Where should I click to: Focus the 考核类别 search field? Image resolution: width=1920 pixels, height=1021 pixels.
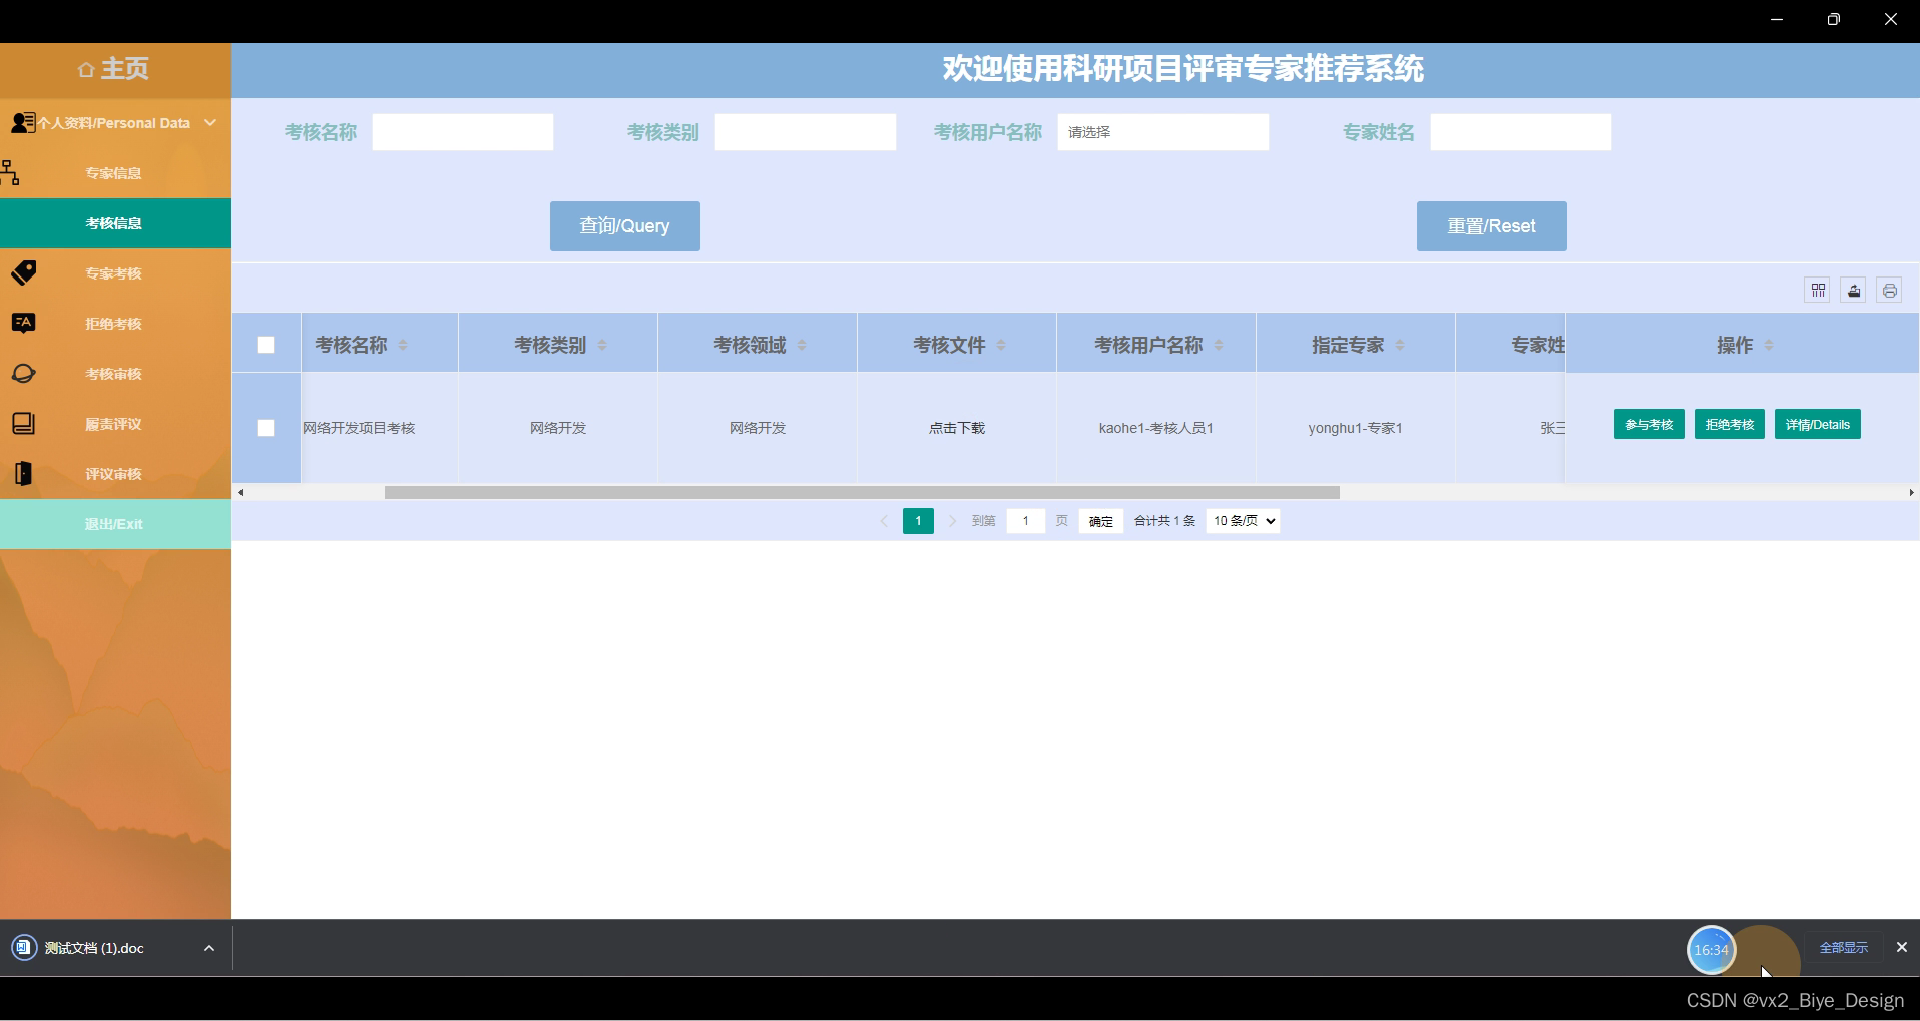[x=805, y=132]
